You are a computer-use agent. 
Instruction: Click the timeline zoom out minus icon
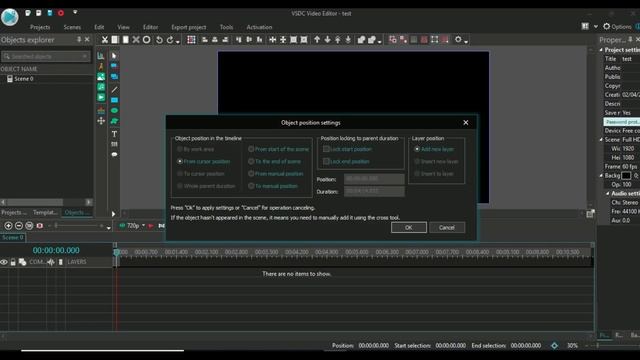[19, 225]
